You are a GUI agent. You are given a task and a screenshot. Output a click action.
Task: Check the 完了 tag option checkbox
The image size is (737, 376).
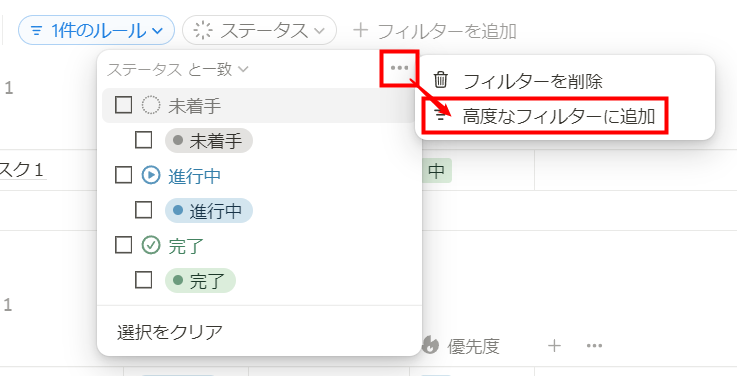(143, 280)
